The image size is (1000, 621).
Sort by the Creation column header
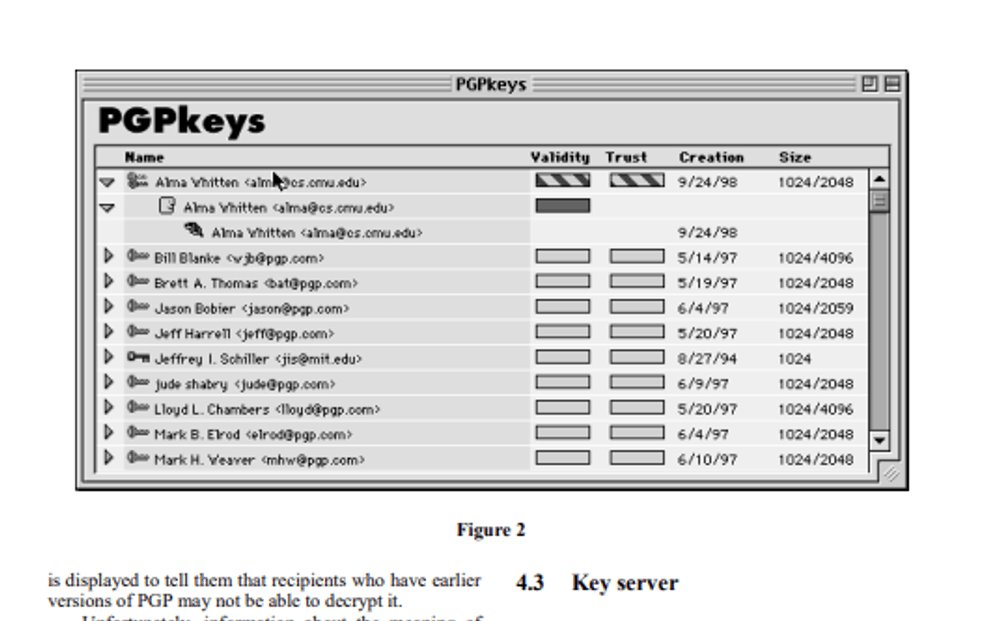pyautogui.click(x=711, y=157)
